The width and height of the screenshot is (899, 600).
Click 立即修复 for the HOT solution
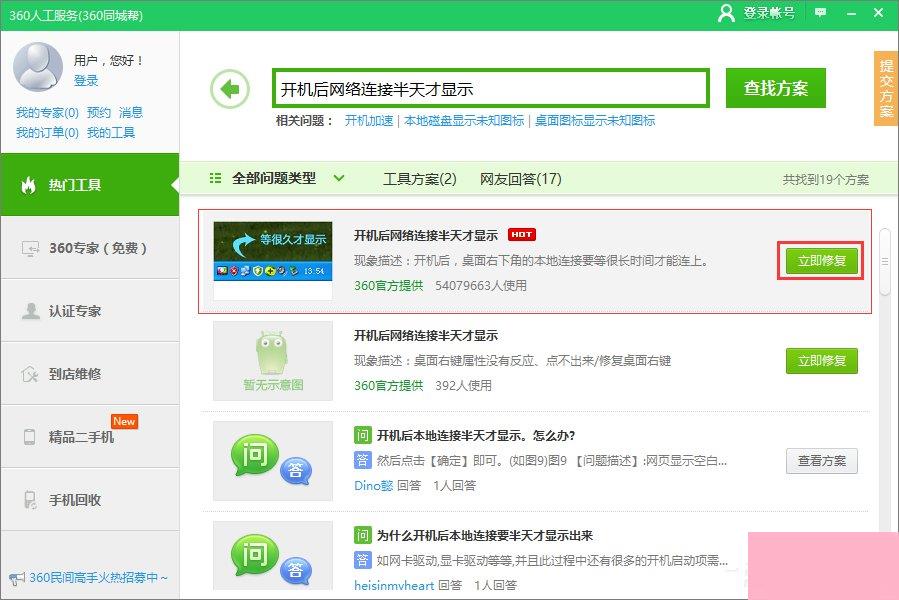[822, 261]
